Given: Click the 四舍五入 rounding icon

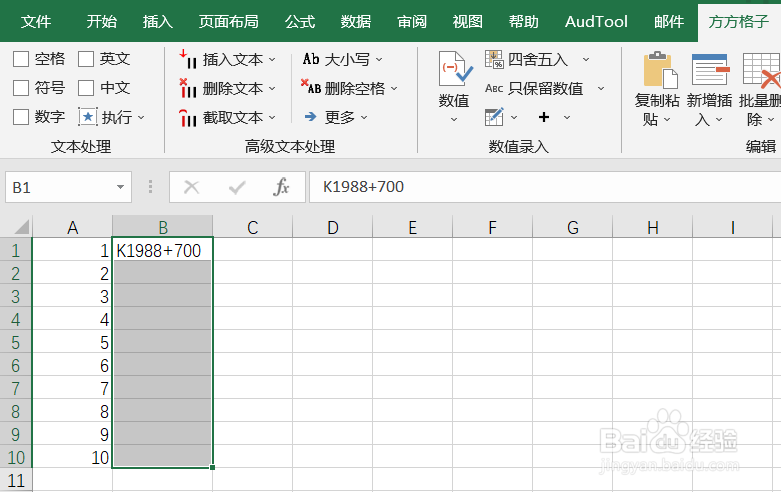Looking at the screenshot, I should coord(494,59).
